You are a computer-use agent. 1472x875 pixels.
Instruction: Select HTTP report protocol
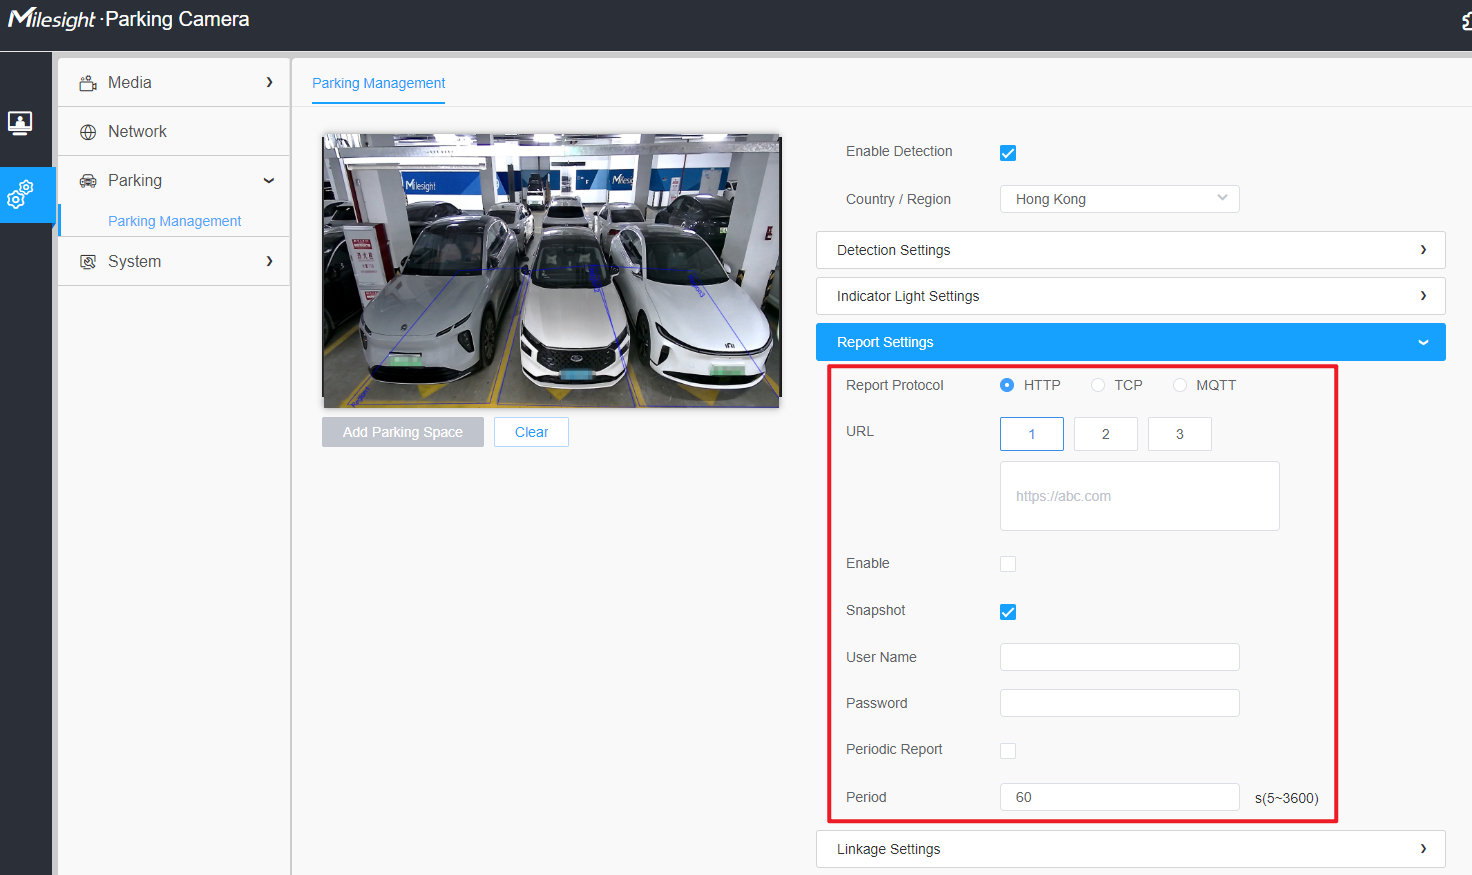[1007, 385]
